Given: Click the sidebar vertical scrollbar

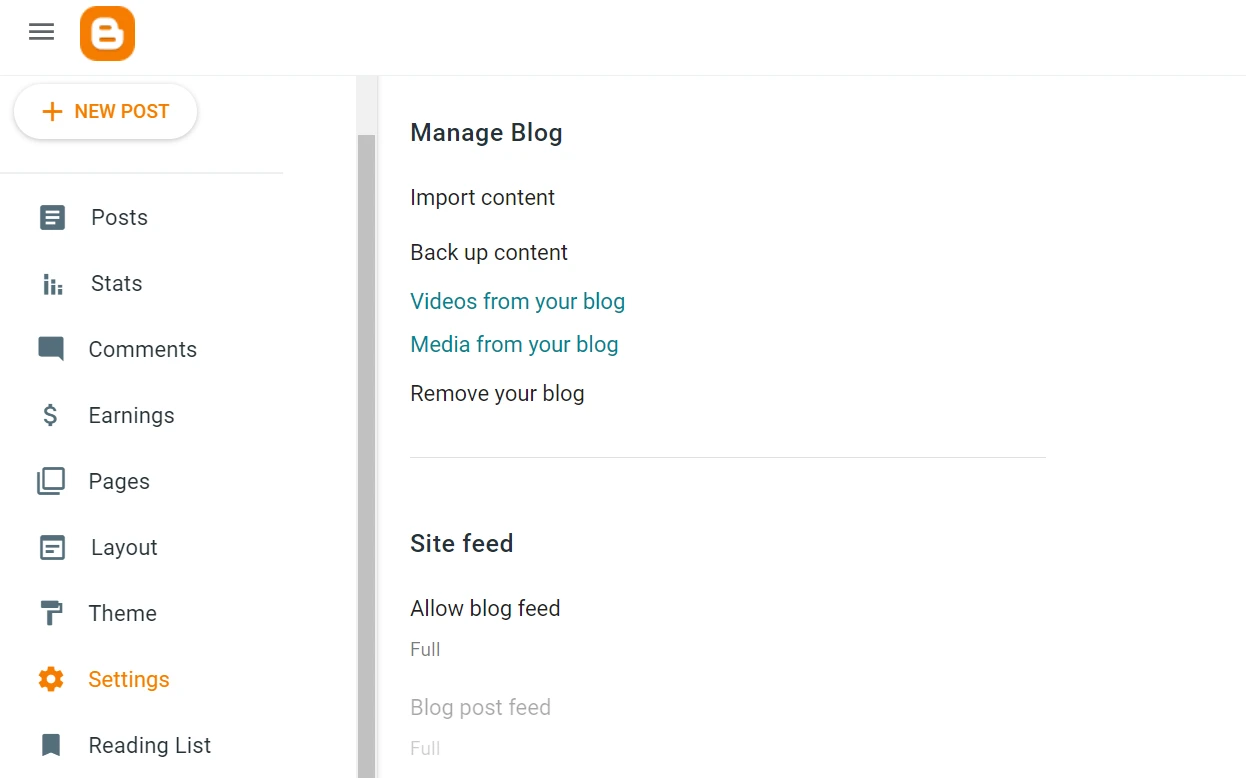Looking at the screenshot, I should (x=366, y=450).
